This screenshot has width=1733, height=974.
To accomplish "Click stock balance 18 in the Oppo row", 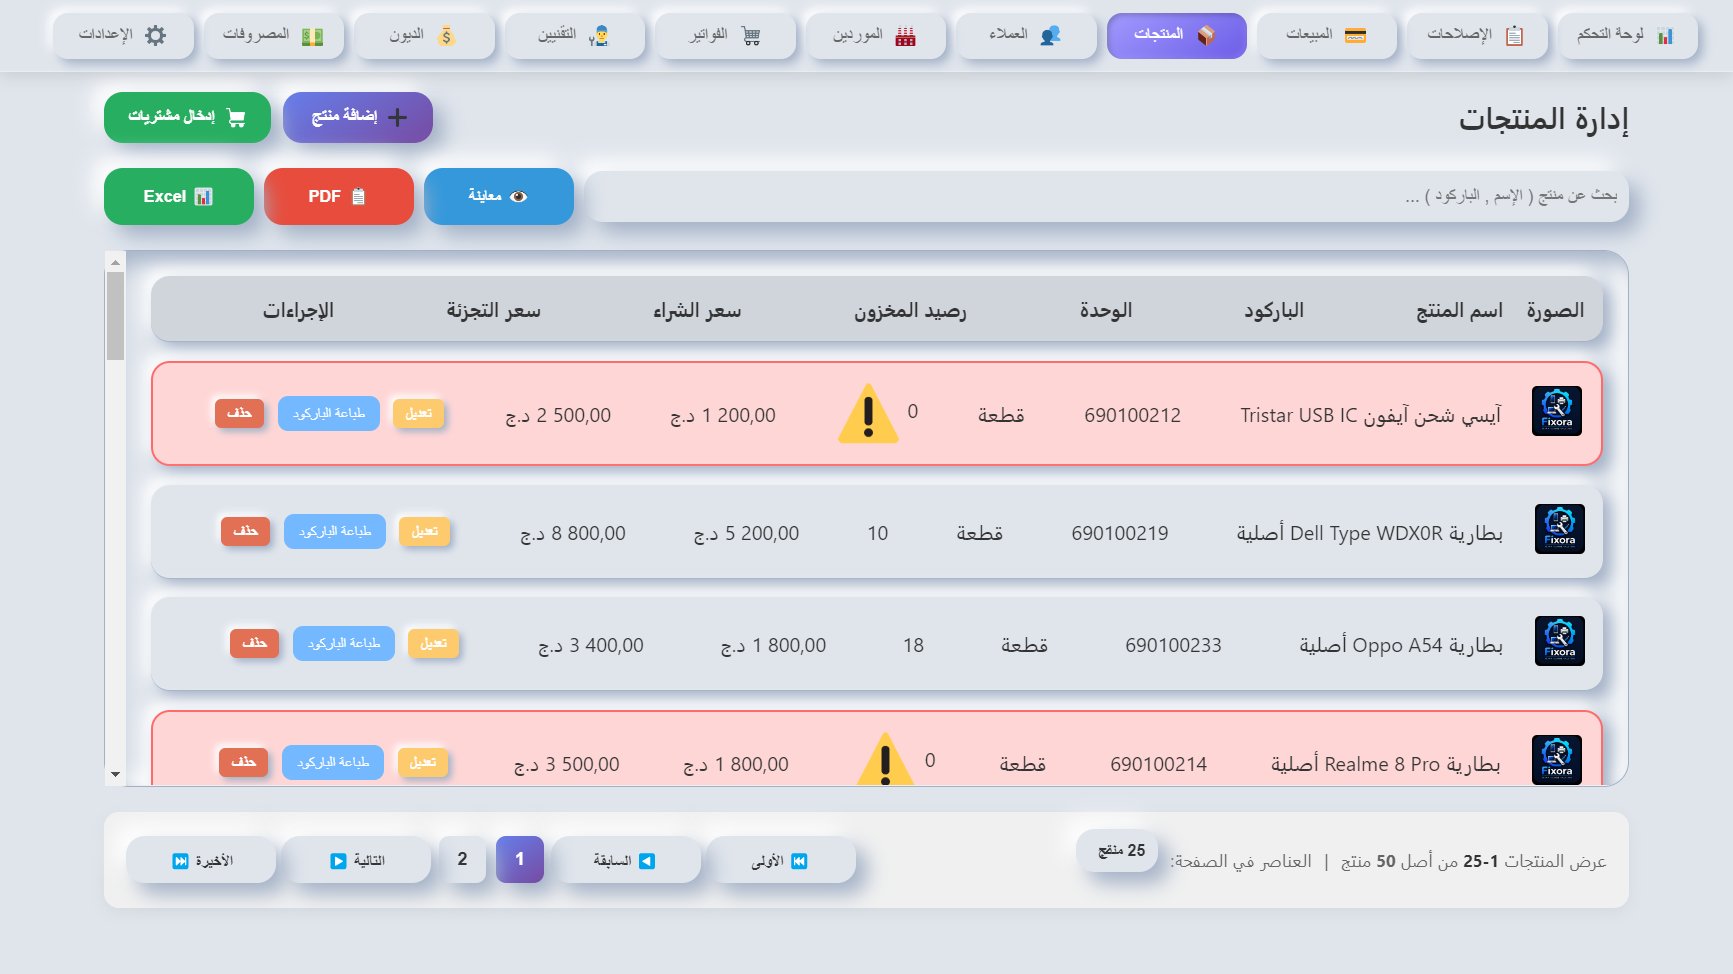I will [914, 645].
